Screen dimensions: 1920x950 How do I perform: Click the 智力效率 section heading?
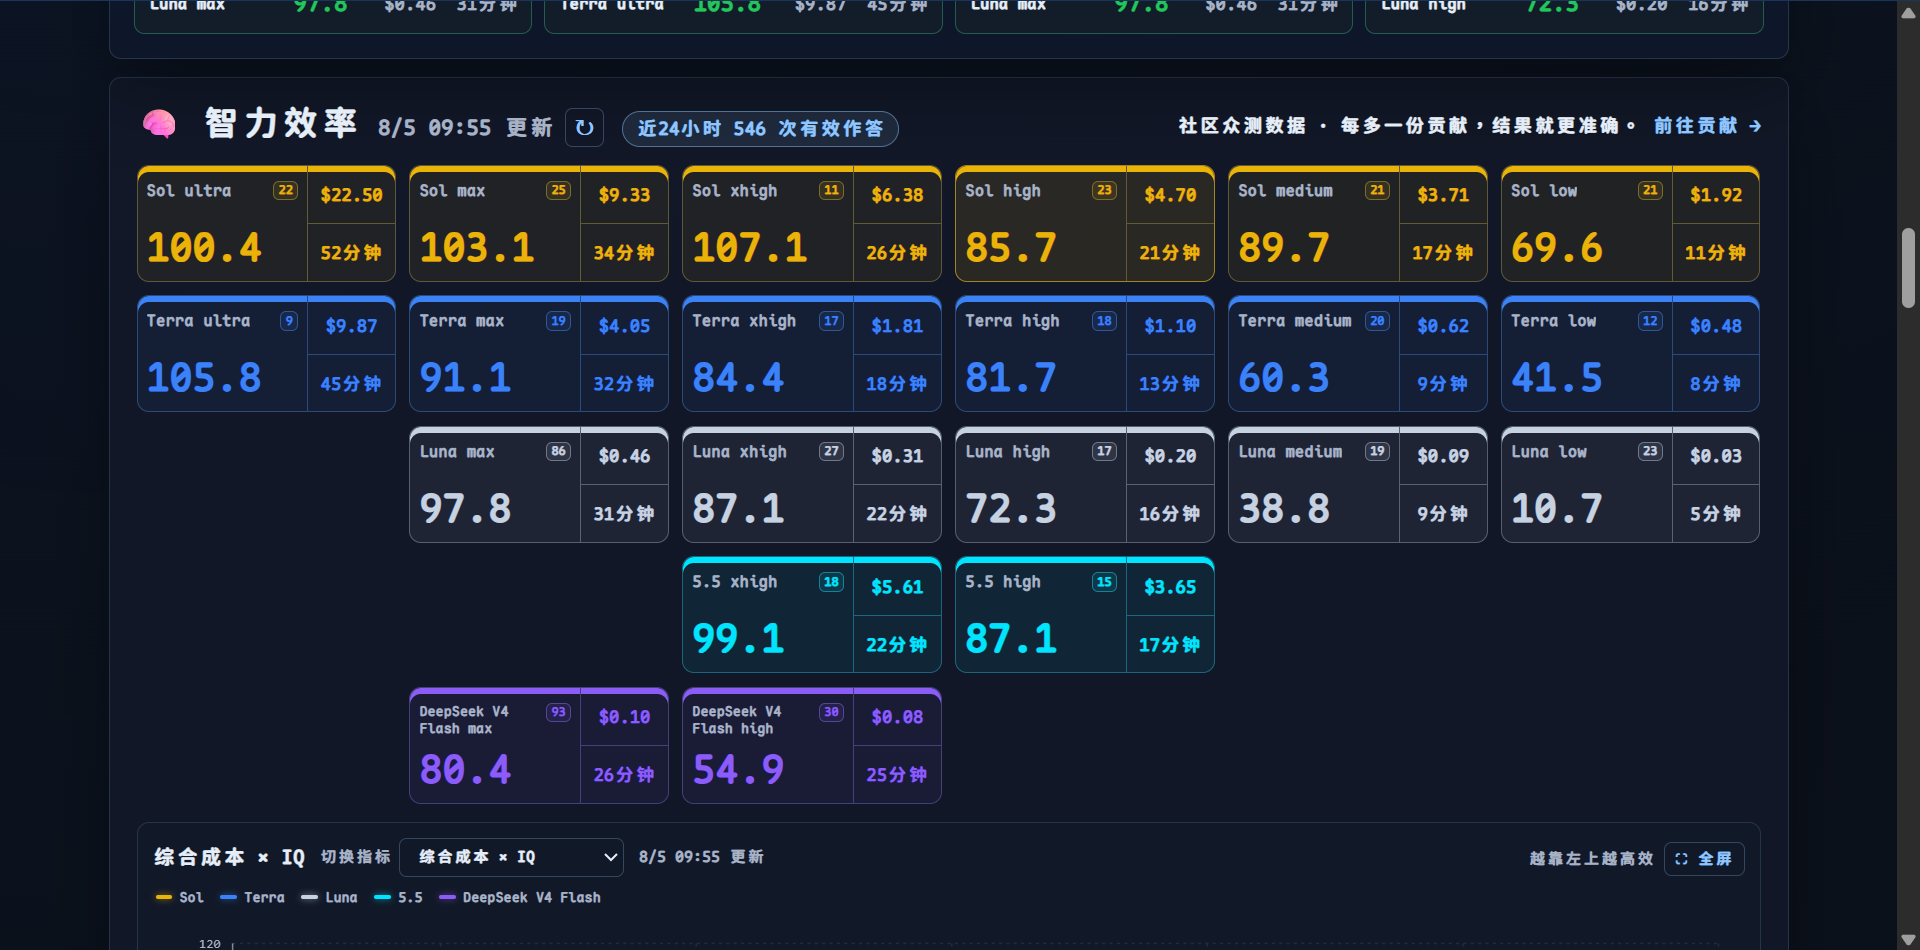(281, 124)
